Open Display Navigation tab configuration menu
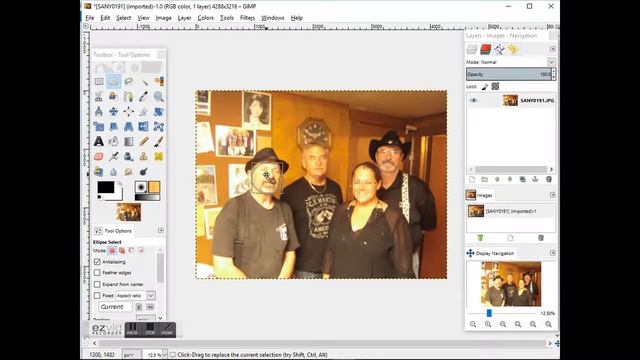This screenshot has height=360, width=640. [x=553, y=253]
